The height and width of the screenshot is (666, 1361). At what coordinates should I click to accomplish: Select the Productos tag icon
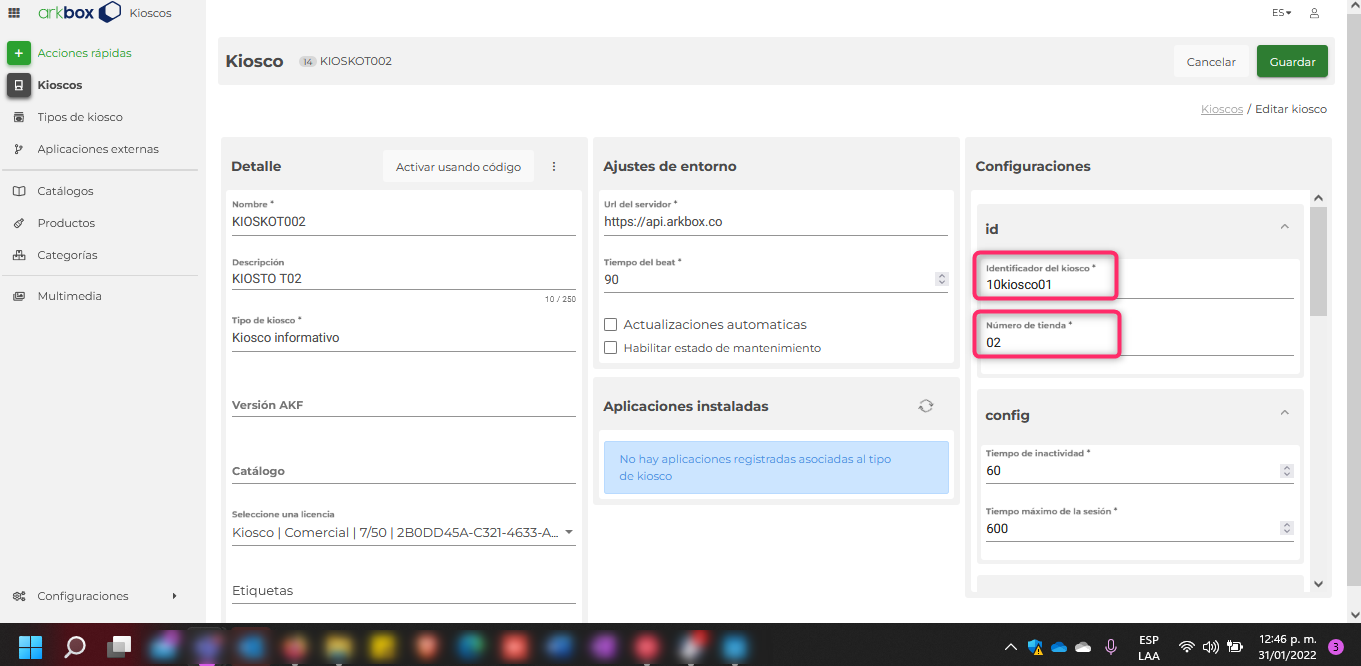click(x=18, y=222)
